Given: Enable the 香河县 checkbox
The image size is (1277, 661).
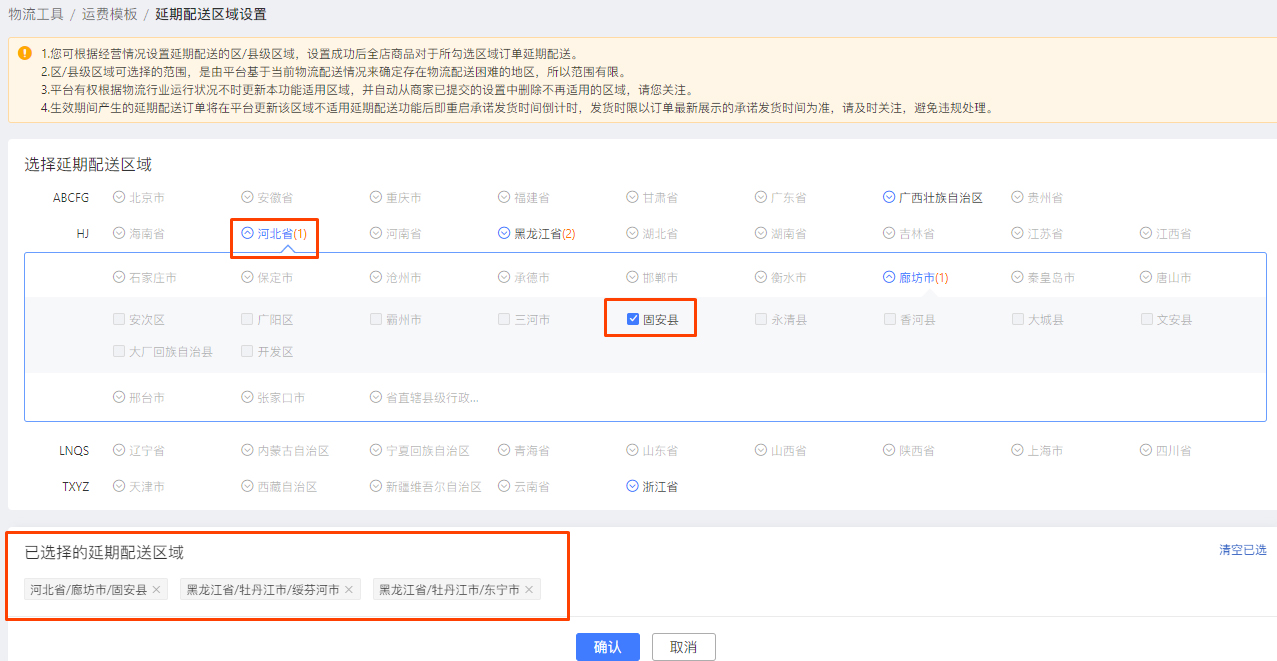Looking at the screenshot, I should click(x=888, y=318).
